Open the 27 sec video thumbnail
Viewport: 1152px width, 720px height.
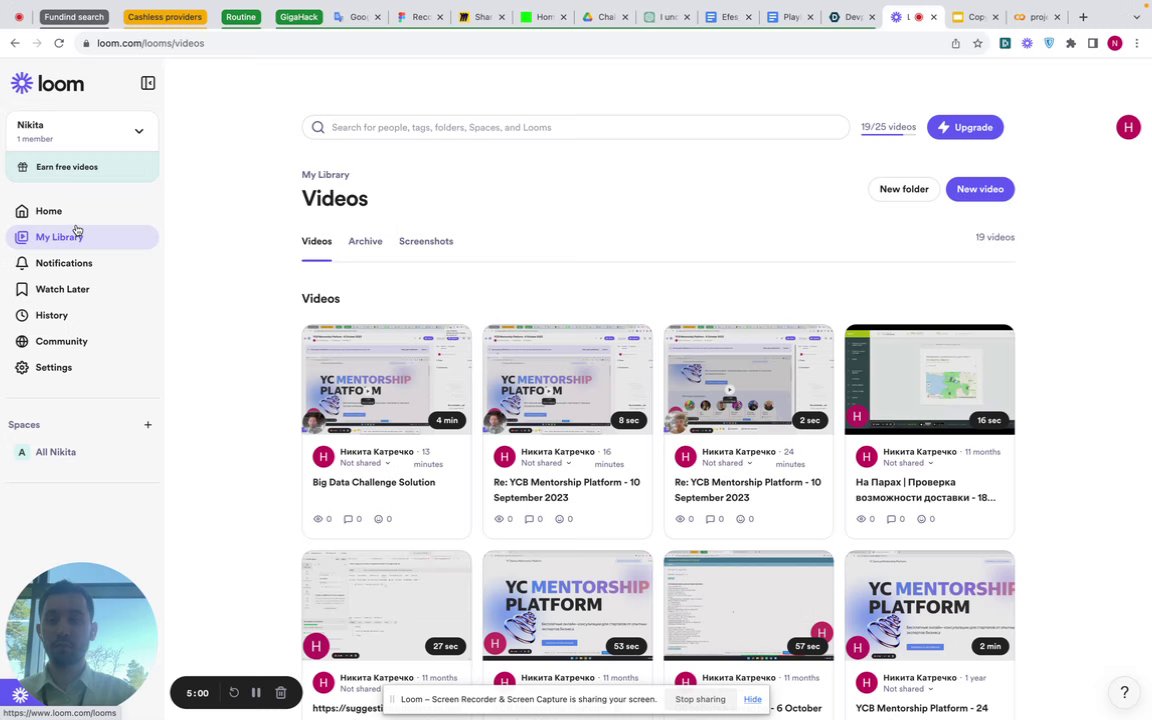coord(386,605)
